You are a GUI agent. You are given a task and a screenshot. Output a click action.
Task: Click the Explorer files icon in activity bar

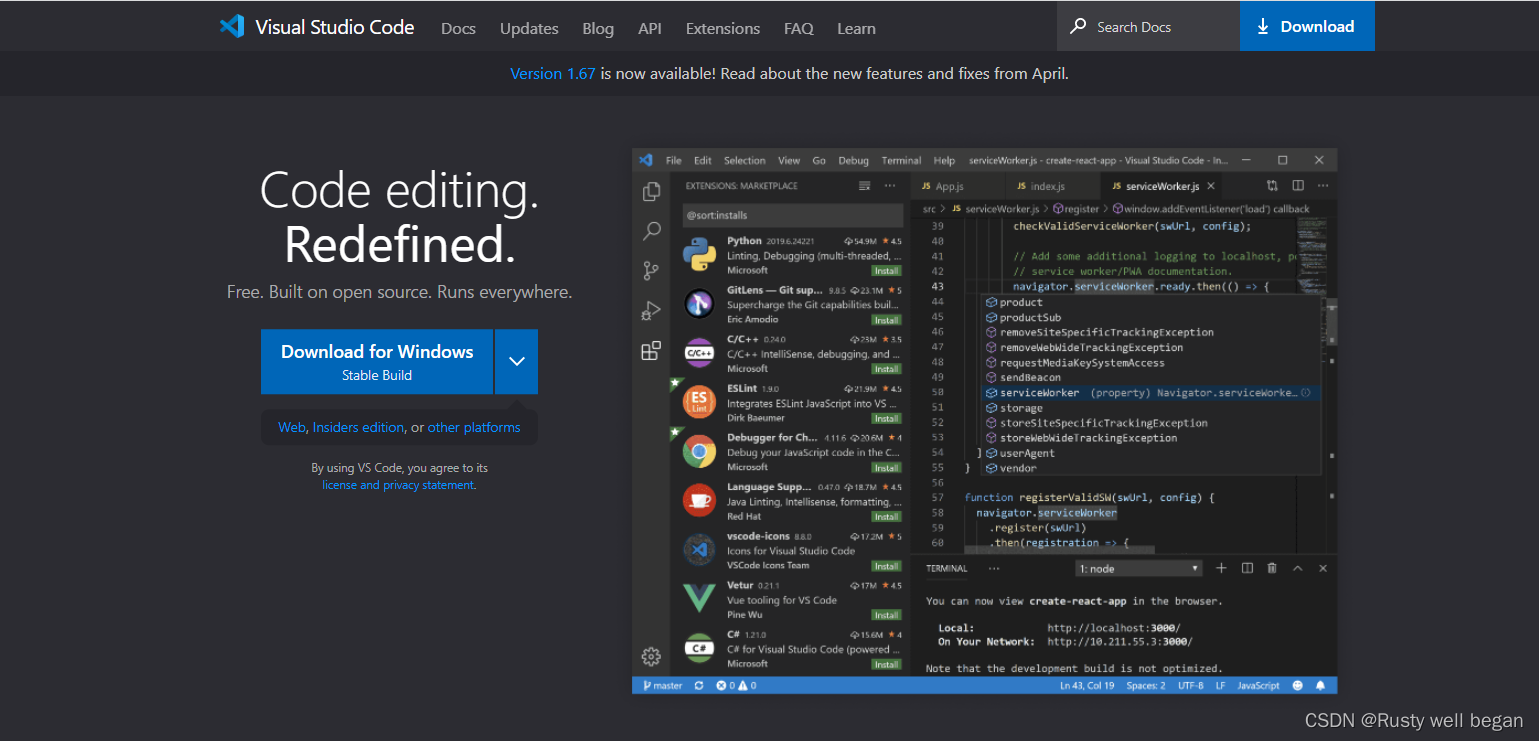[x=651, y=191]
